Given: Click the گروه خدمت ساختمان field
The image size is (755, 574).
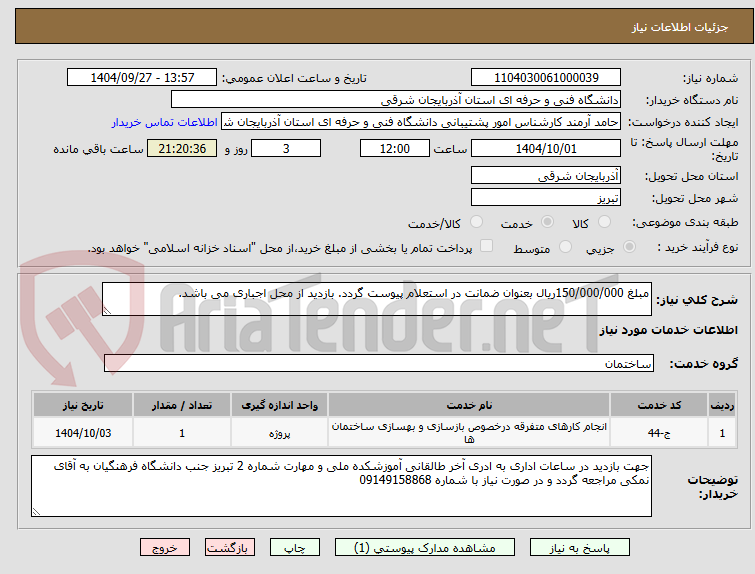Looking at the screenshot, I should 379,363.
